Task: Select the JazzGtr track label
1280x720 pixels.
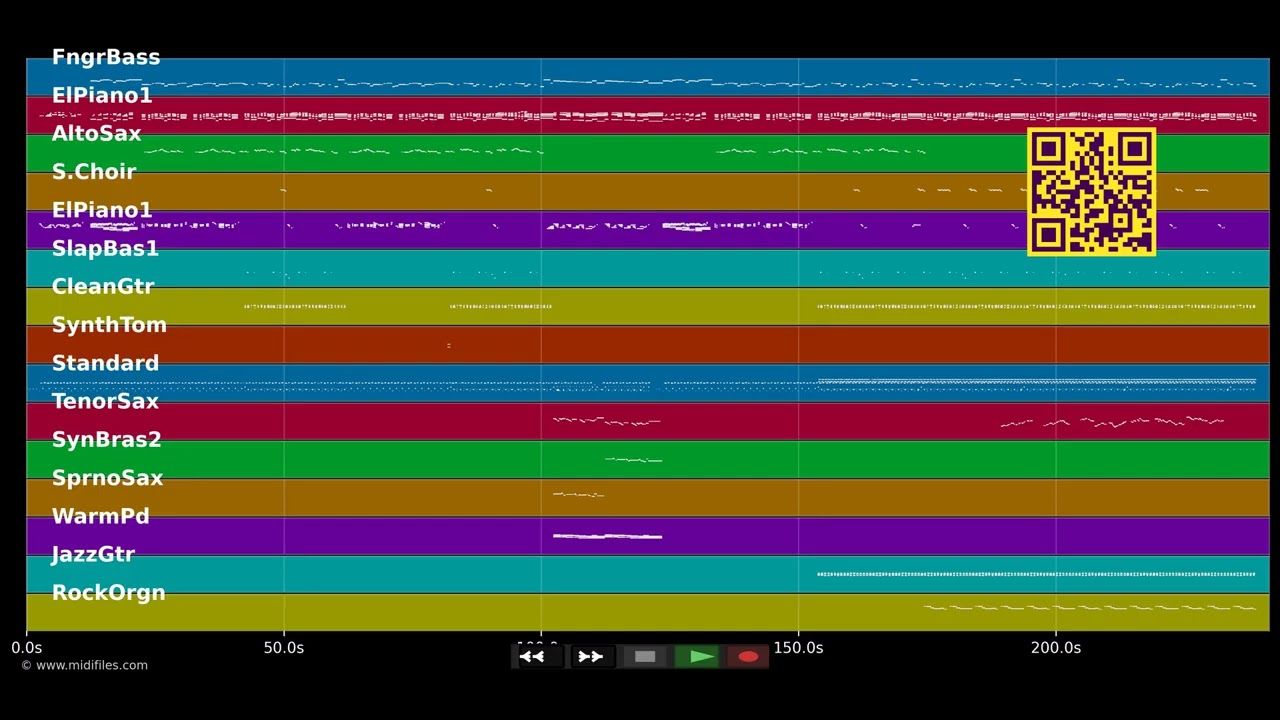Action: pos(93,554)
